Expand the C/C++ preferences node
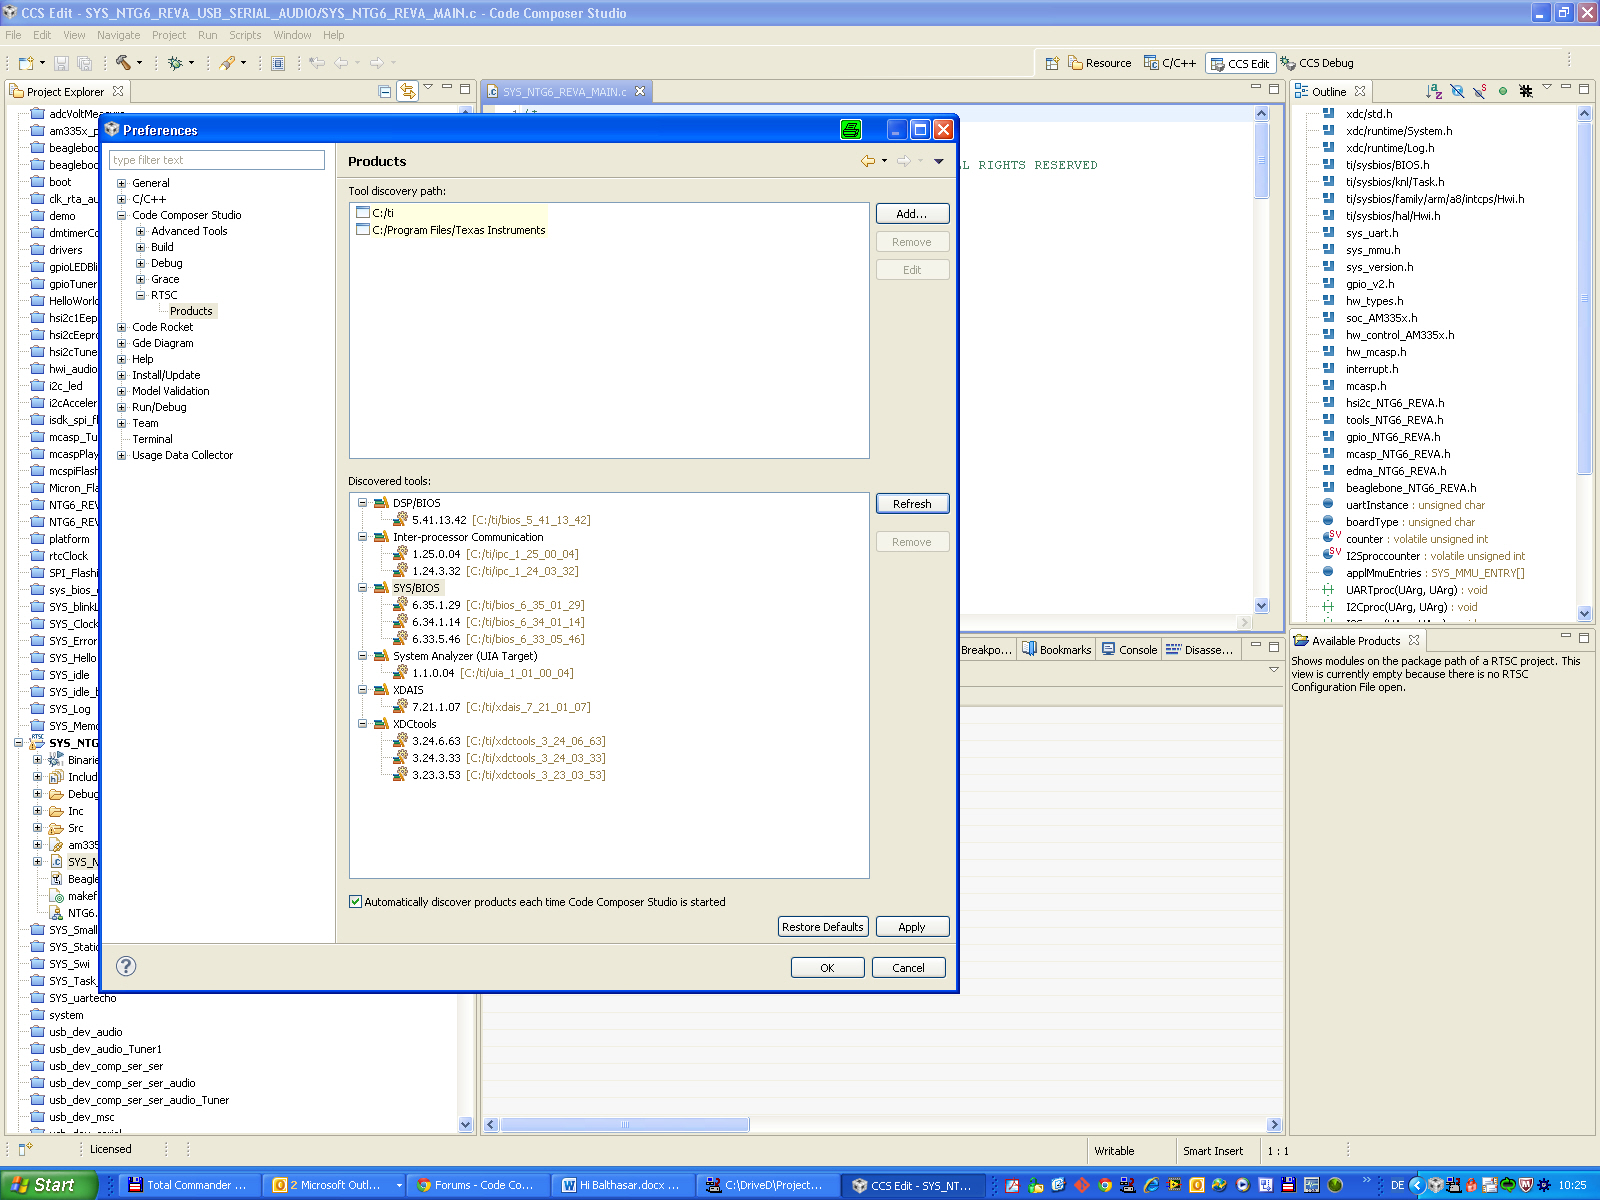Image resolution: width=1600 pixels, height=1200 pixels. click(122, 199)
